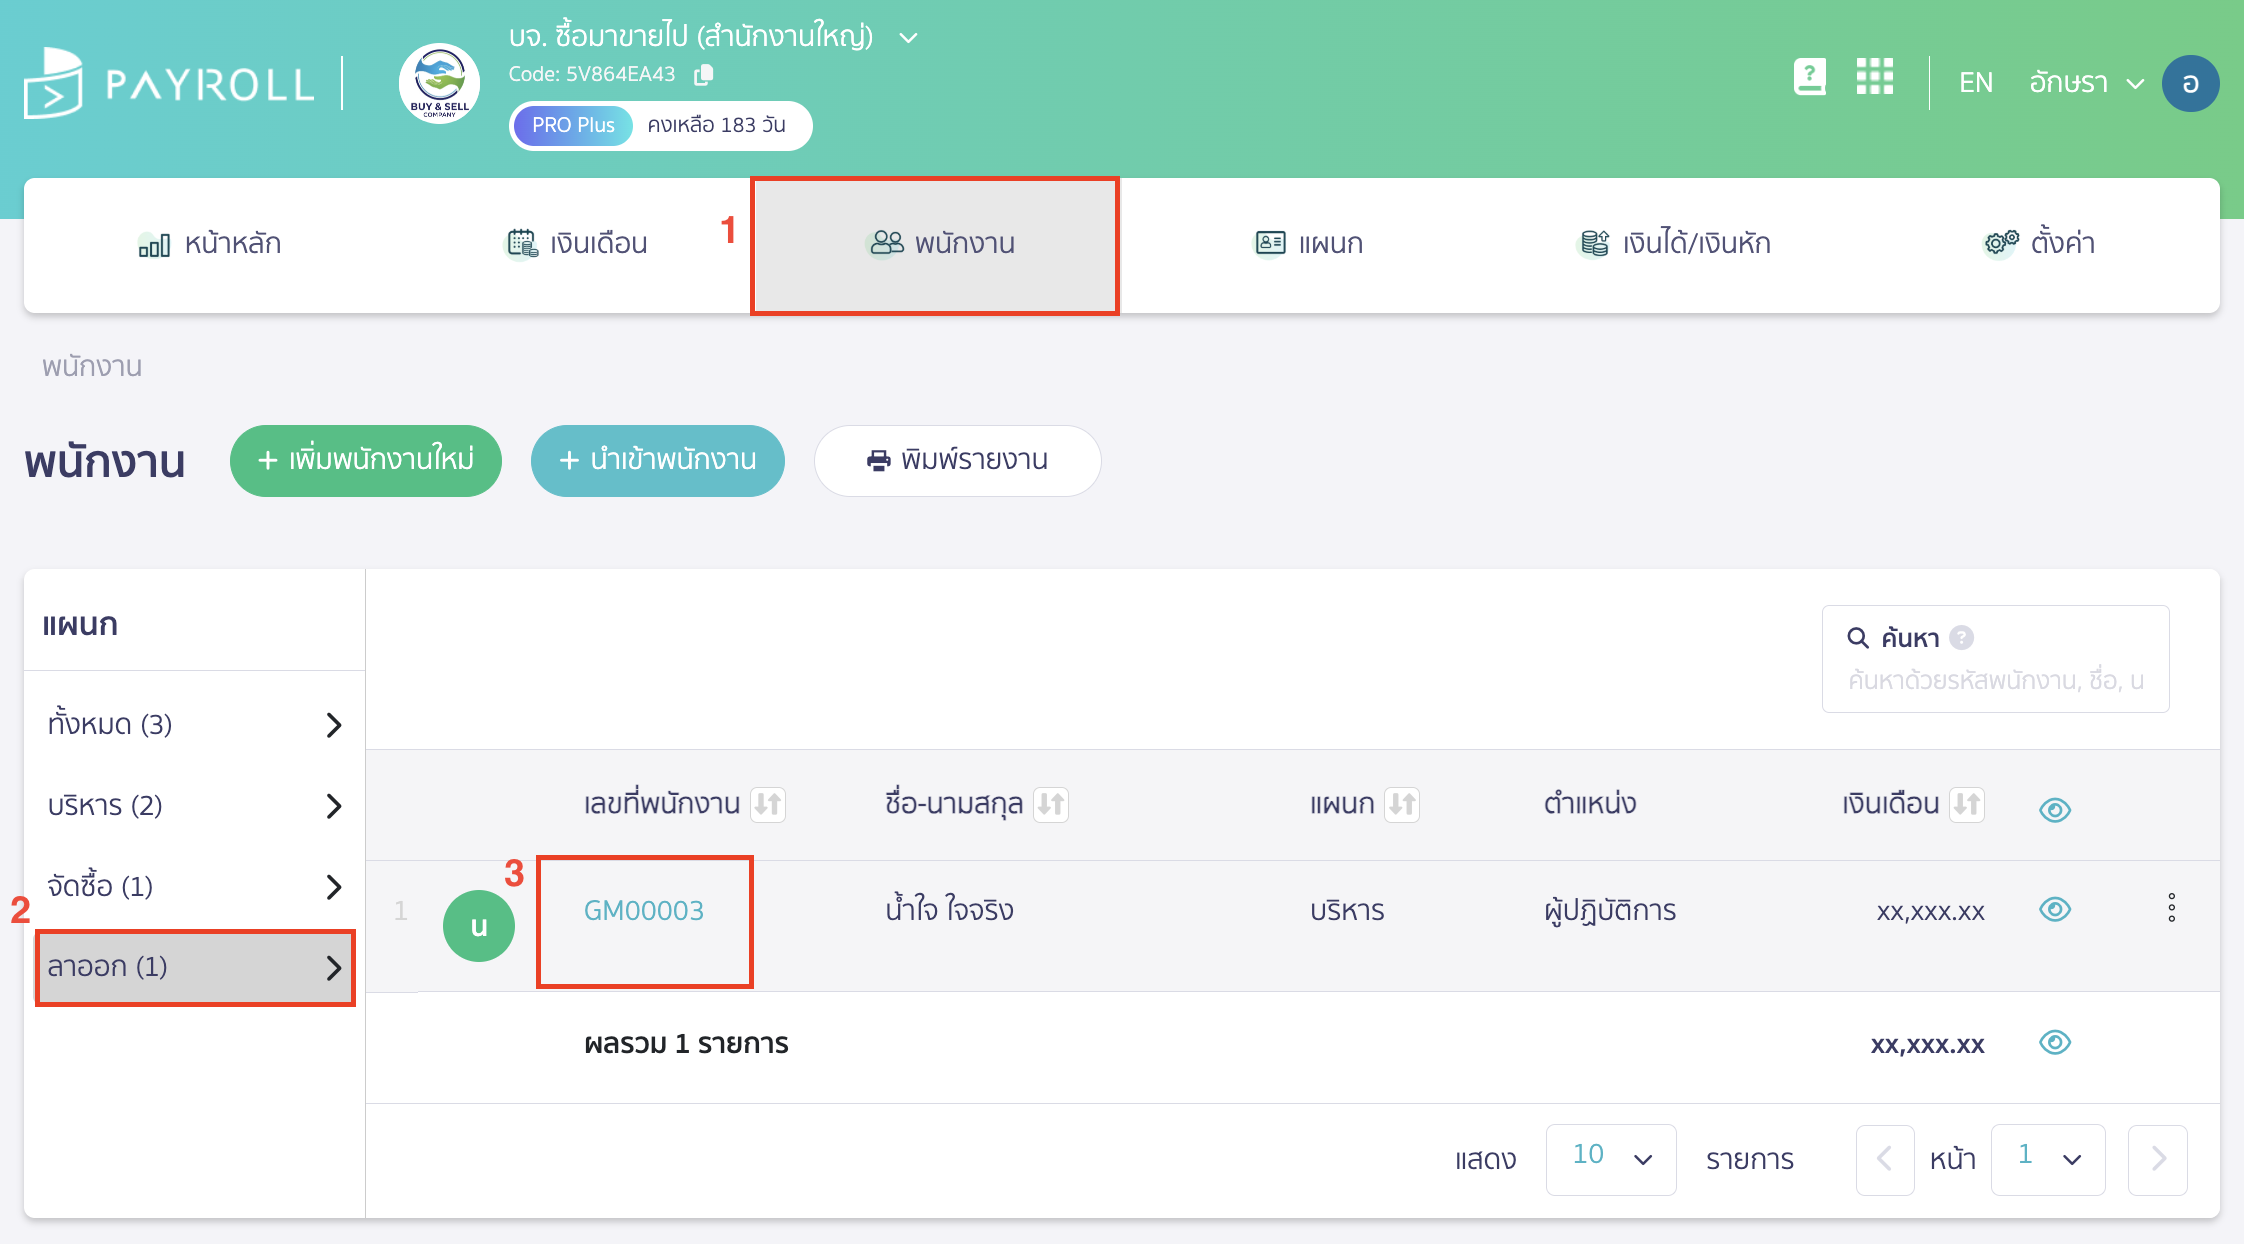Open the three-dot menu for GM00003 row
The image size is (2244, 1244).
(2171, 908)
